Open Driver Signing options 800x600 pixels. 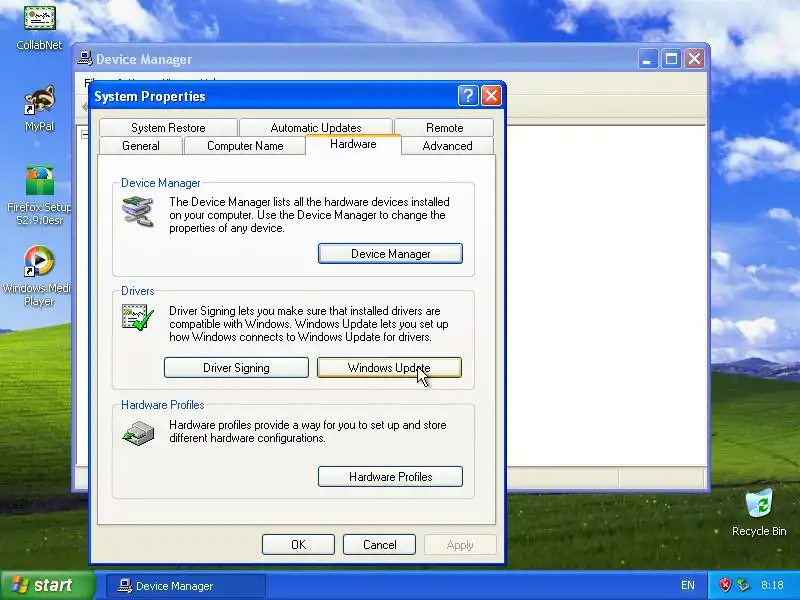point(236,368)
